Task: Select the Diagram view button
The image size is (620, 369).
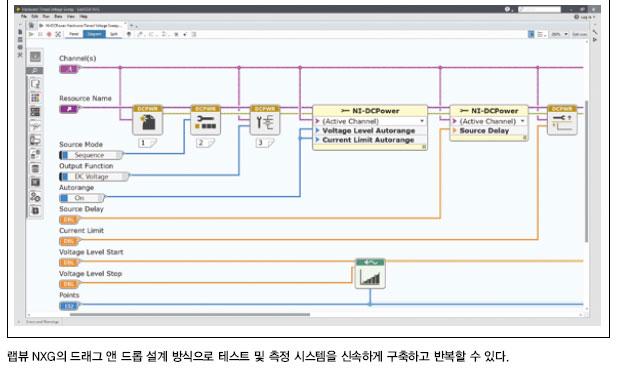Action: (94, 34)
